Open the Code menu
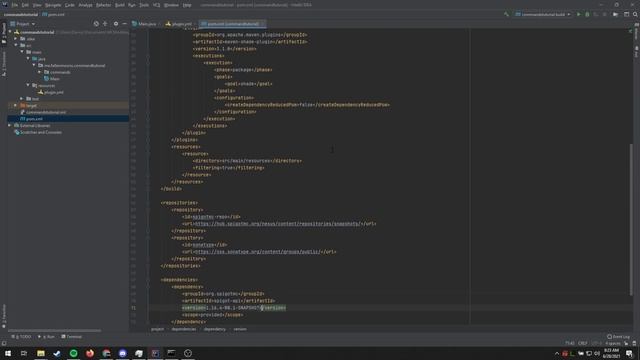The height and width of the screenshot is (360, 640). click(x=70, y=5)
